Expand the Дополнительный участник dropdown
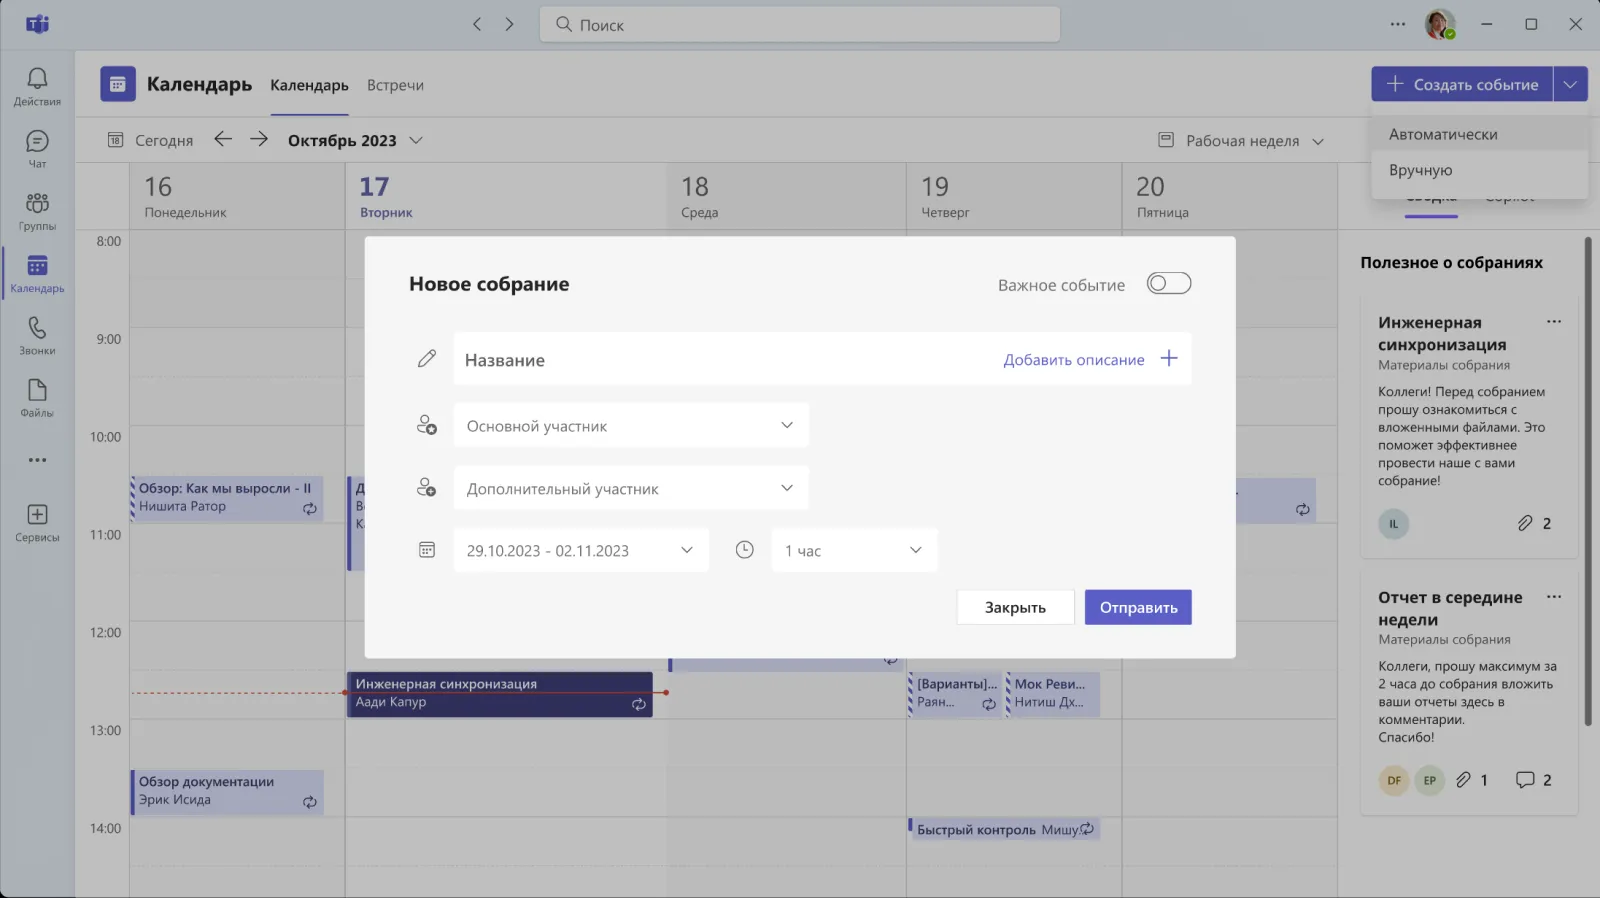1600x898 pixels. tap(631, 489)
